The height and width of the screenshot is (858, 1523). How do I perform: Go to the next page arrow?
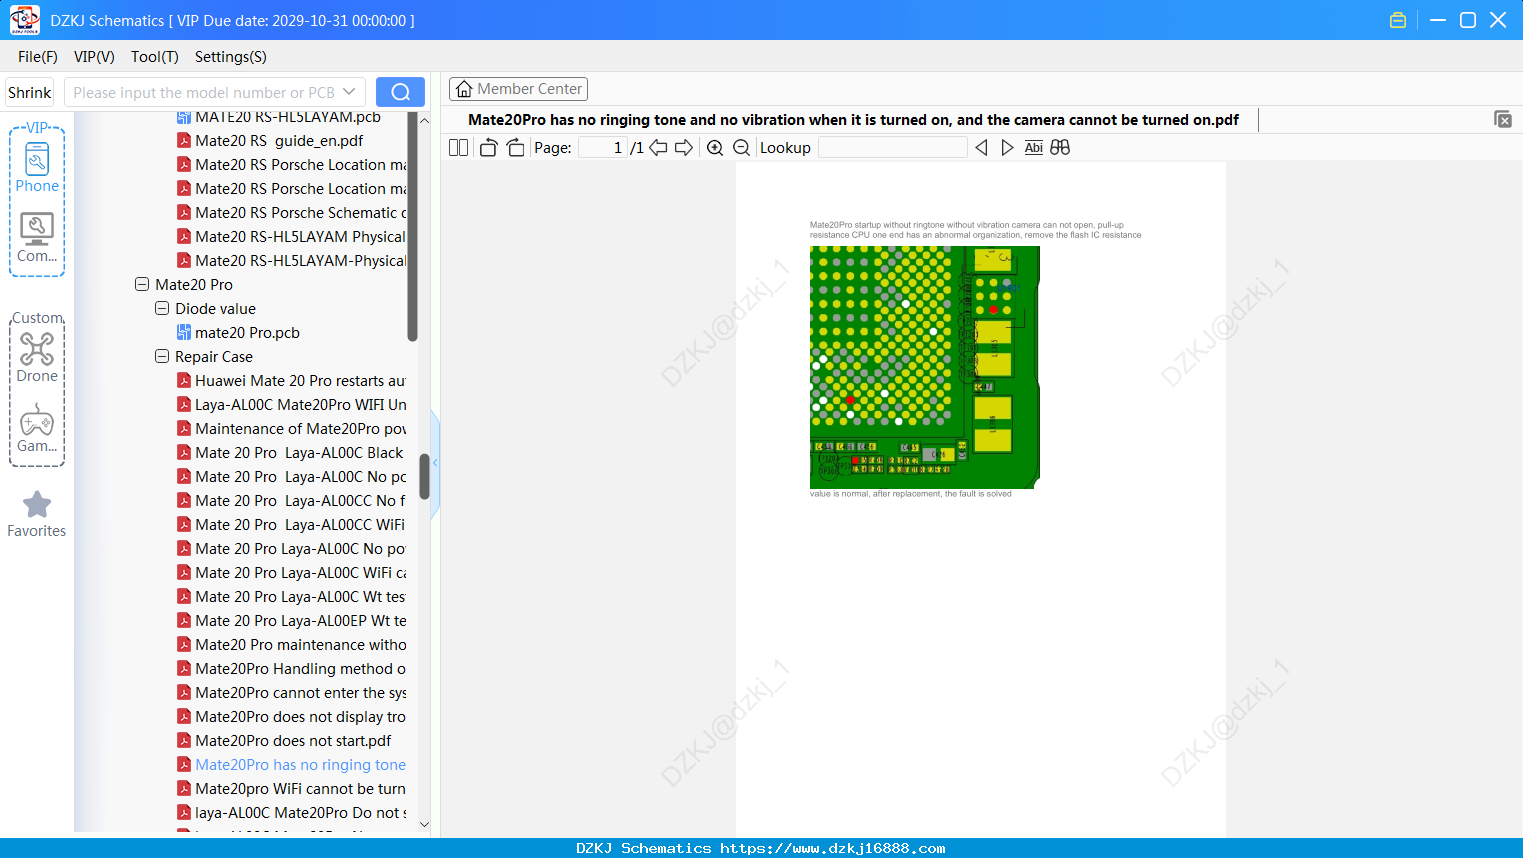coord(684,148)
